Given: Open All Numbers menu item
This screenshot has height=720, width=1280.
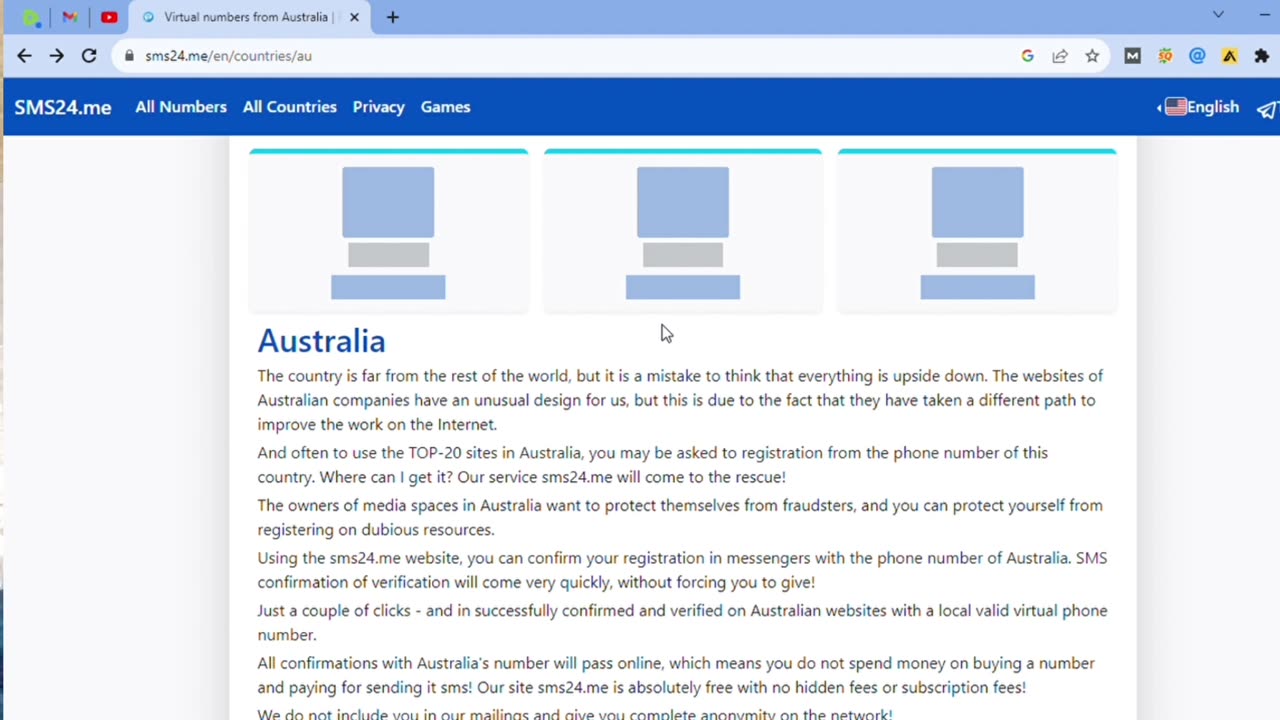Looking at the screenshot, I should tap(181, 107).
